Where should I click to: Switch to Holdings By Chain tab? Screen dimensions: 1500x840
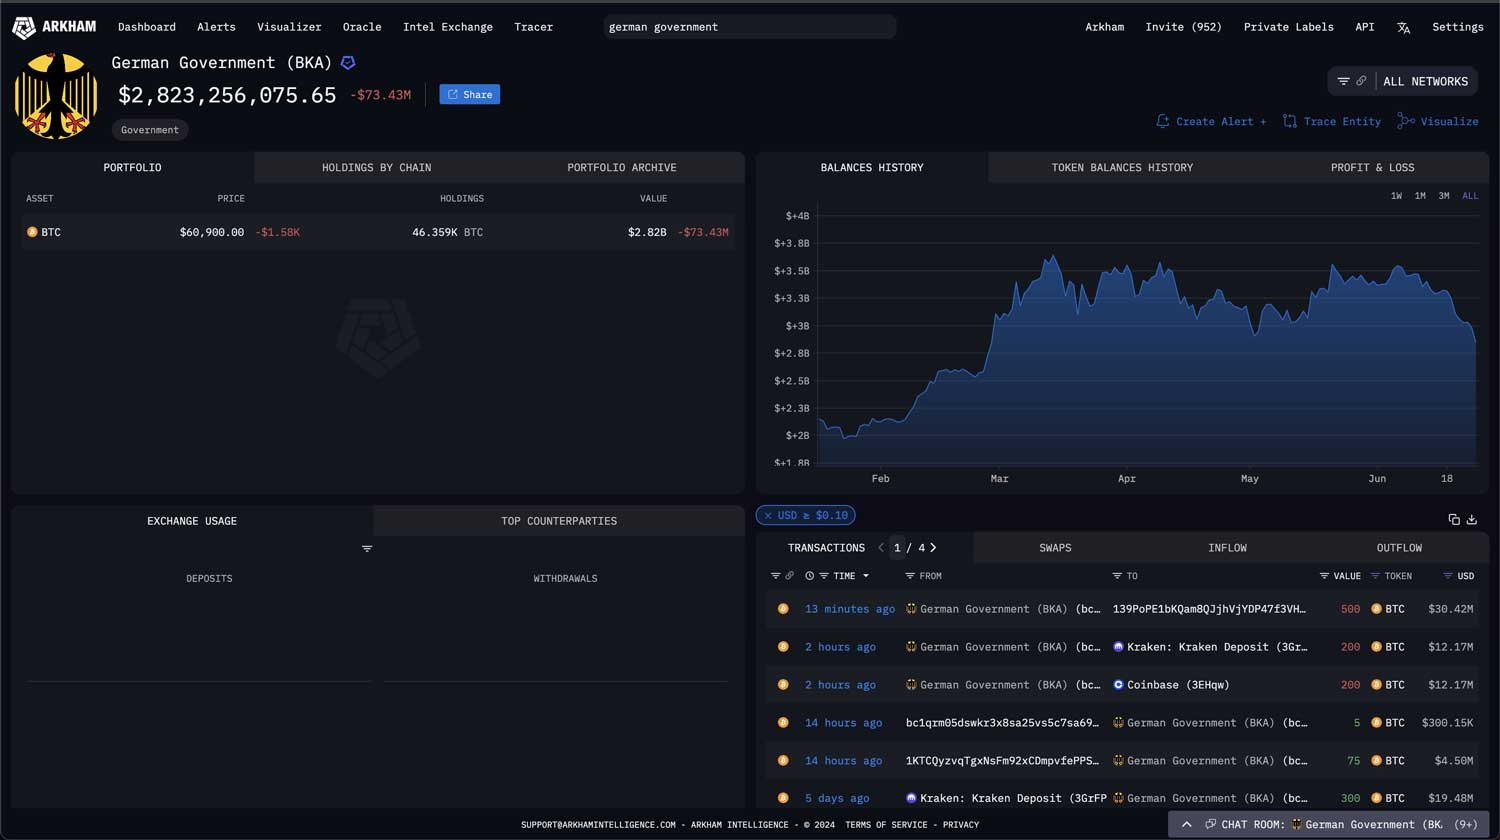coord(376,167)
